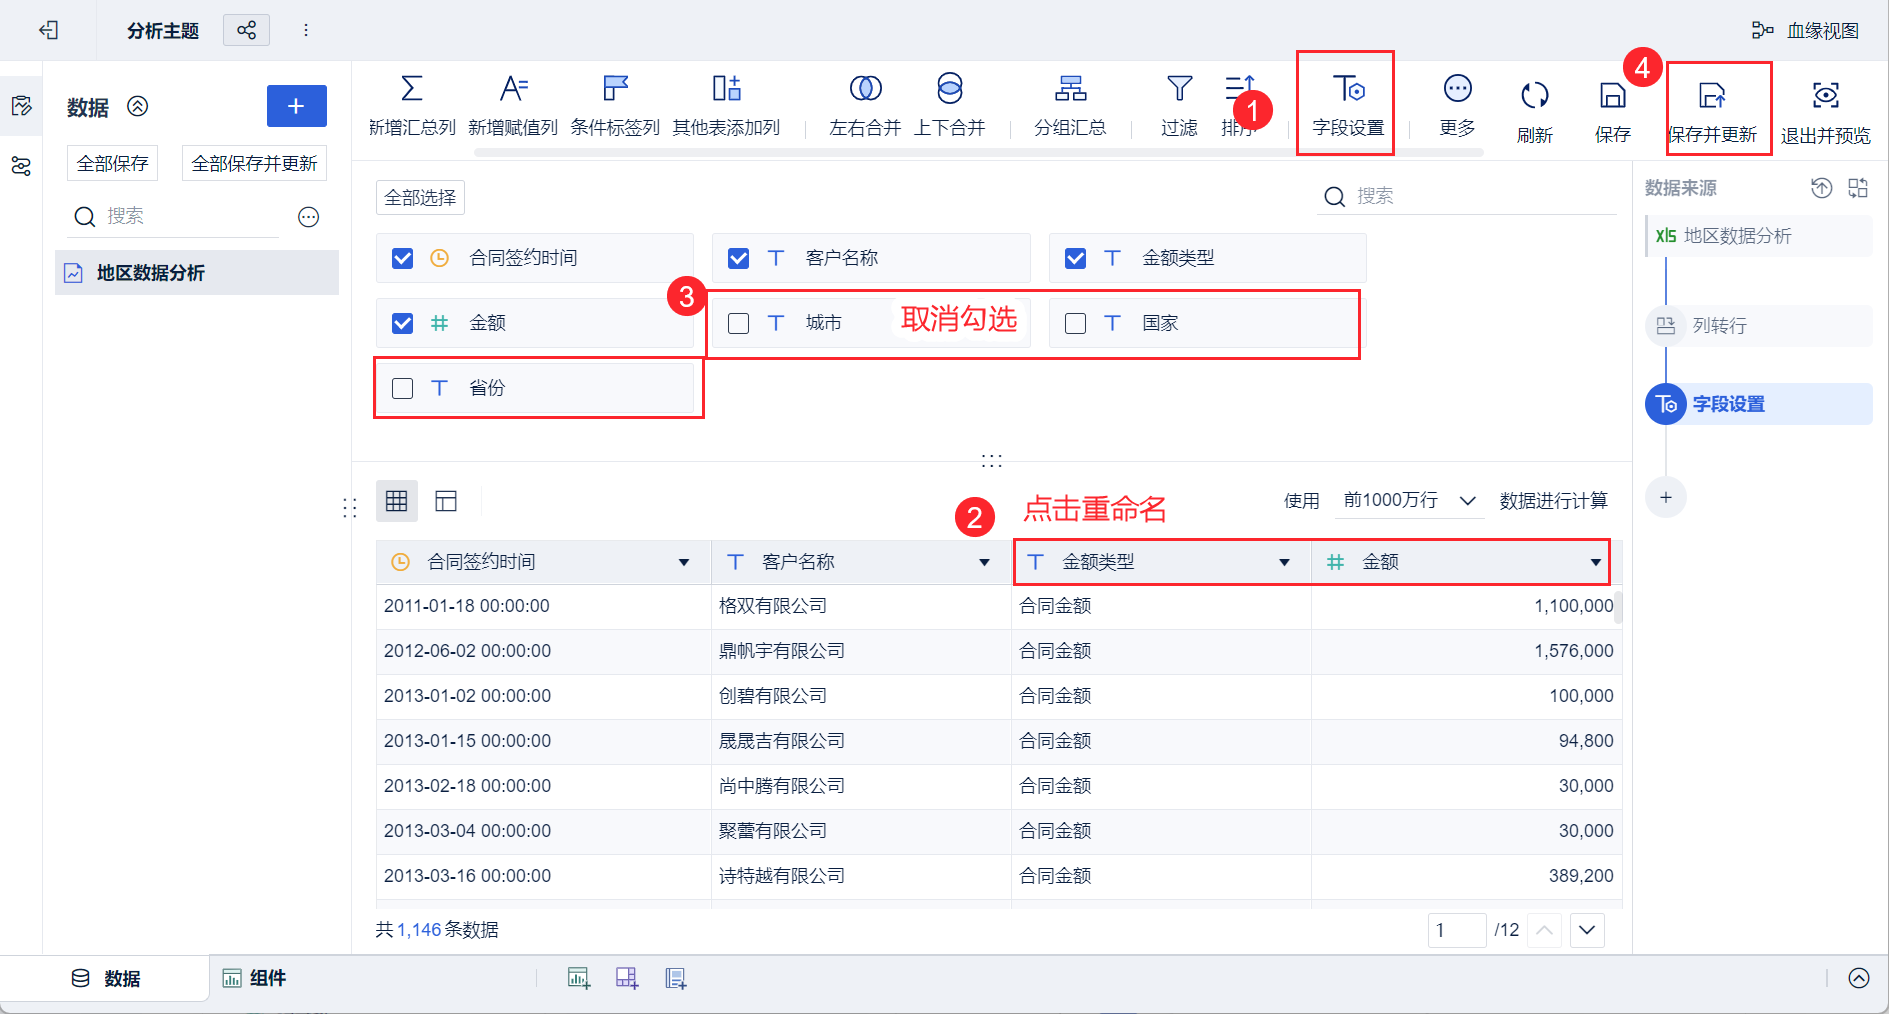Click the add chart component icon

579,978
